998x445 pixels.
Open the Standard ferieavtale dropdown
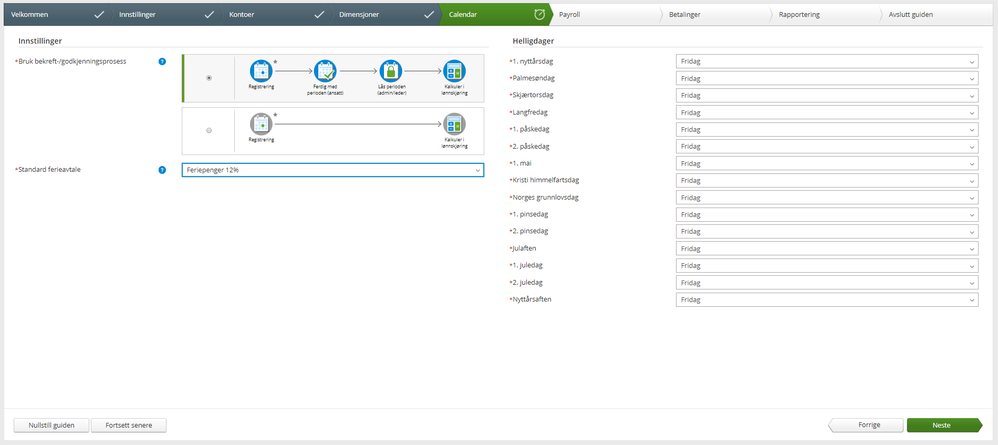tap(333, 170)
